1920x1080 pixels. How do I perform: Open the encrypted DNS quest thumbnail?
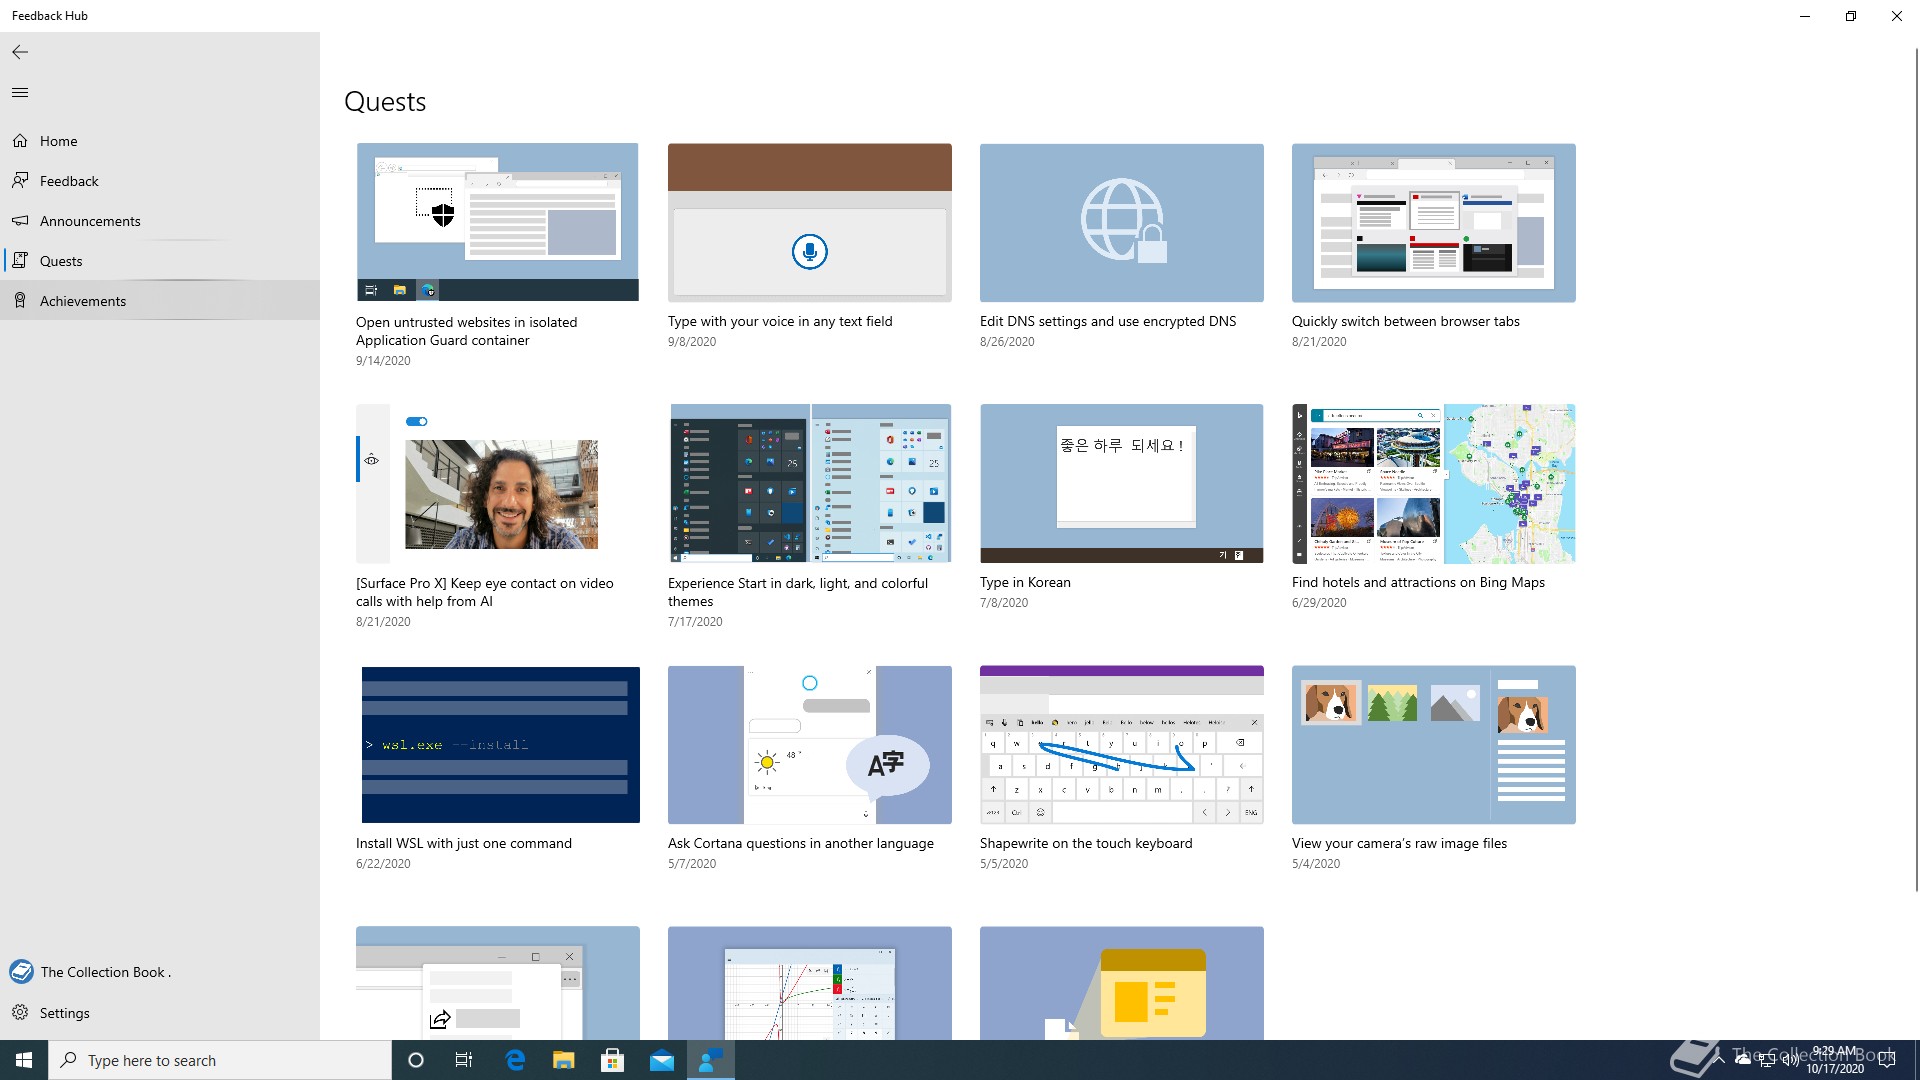pos(1122,222)
